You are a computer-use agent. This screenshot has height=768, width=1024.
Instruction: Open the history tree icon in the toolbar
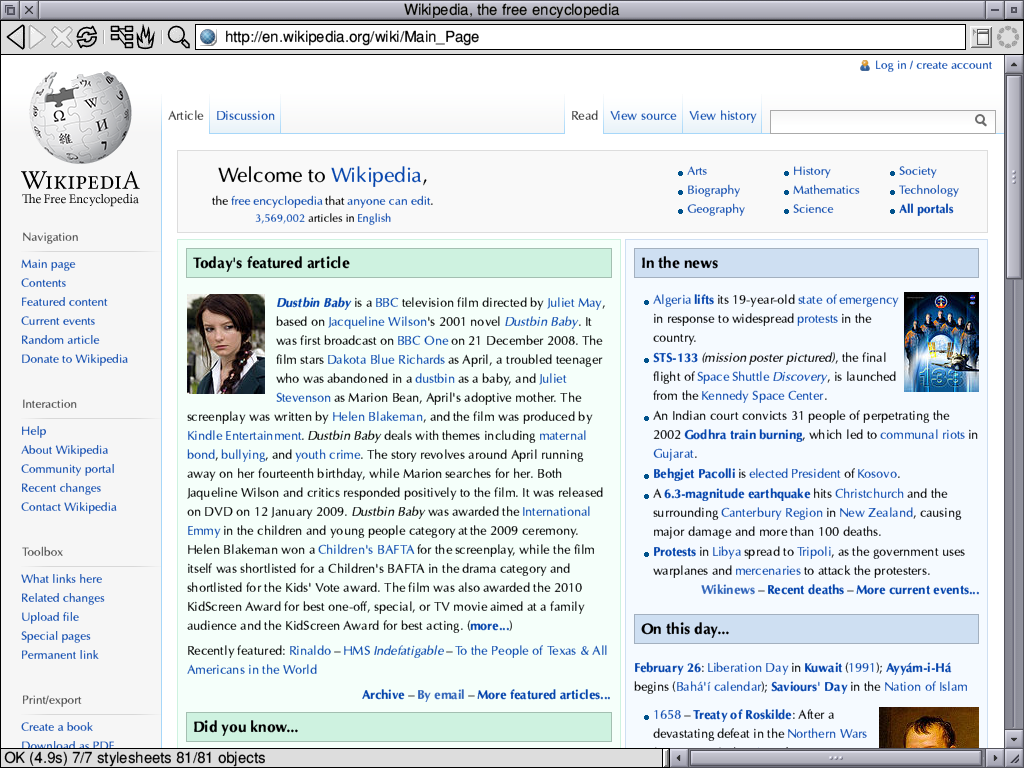coord(121,37)
